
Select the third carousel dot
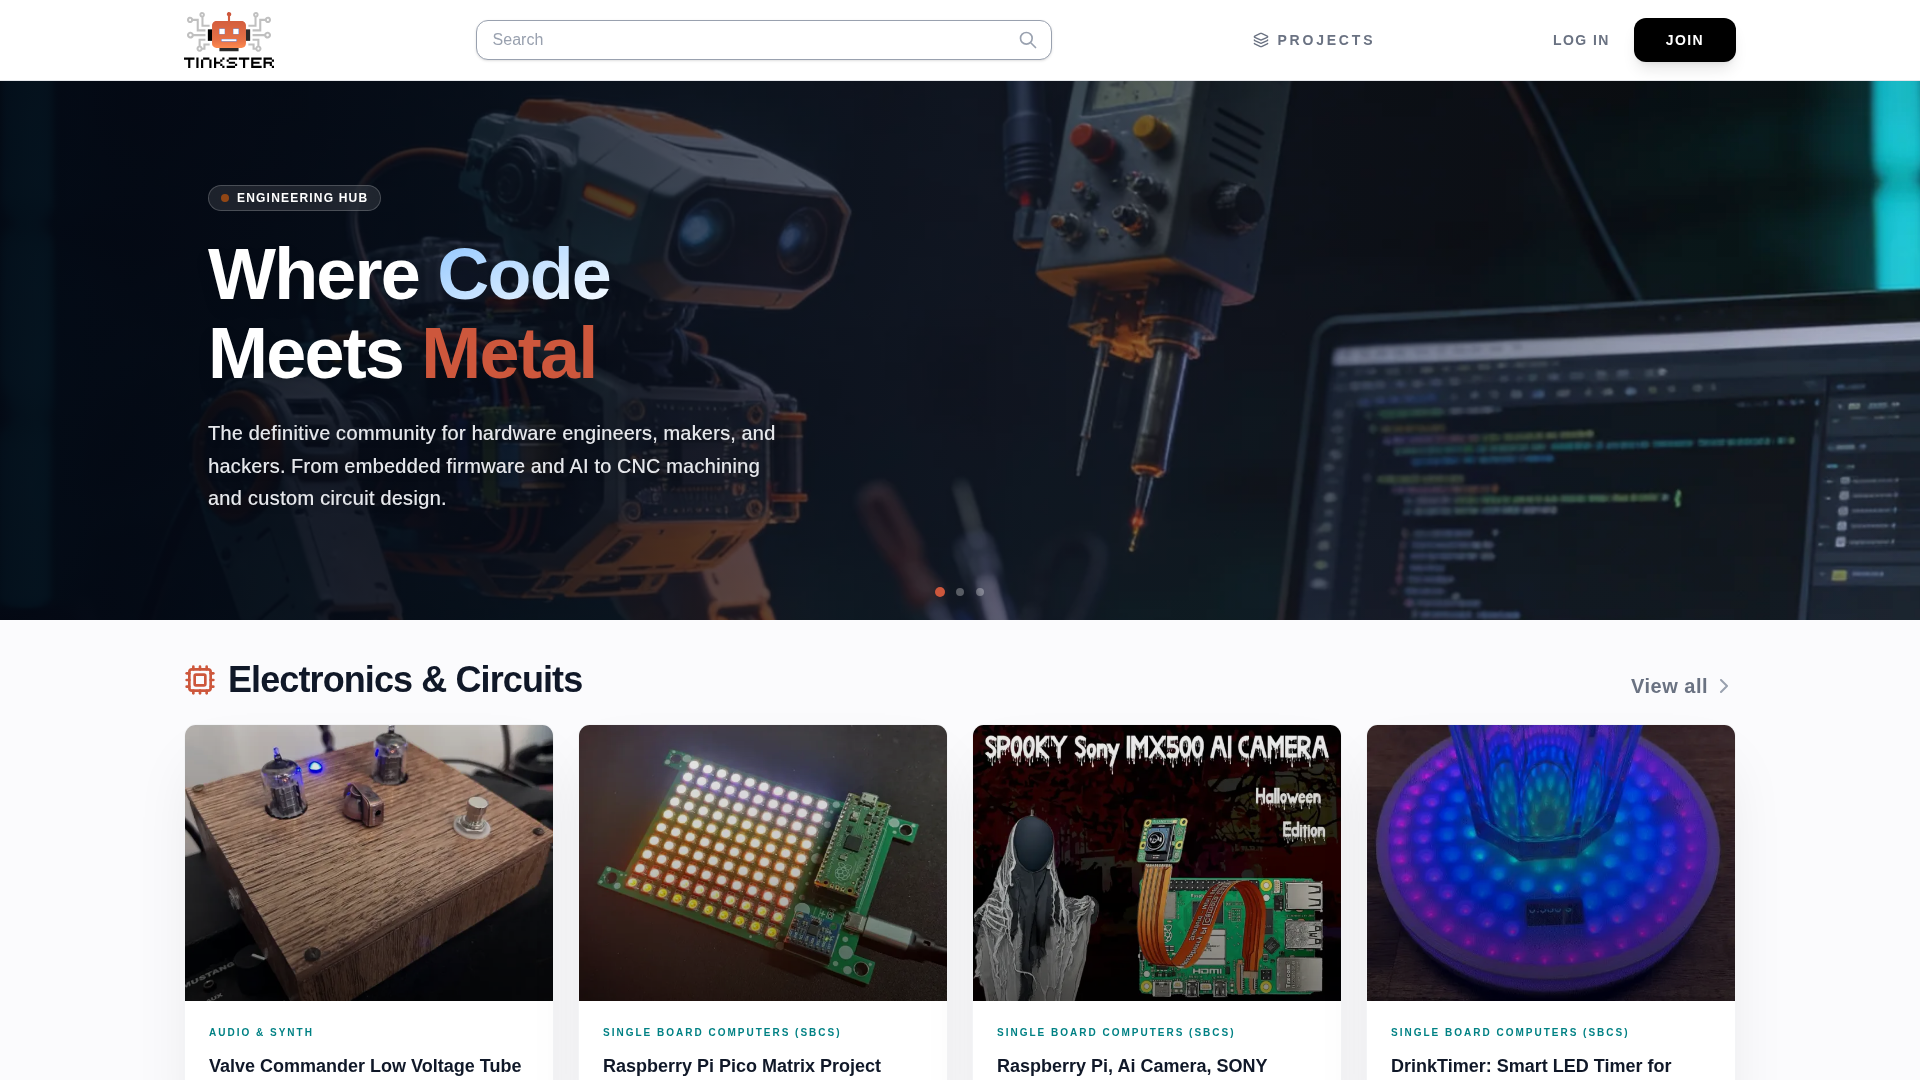pyautogui.click(x=980, y=592)
